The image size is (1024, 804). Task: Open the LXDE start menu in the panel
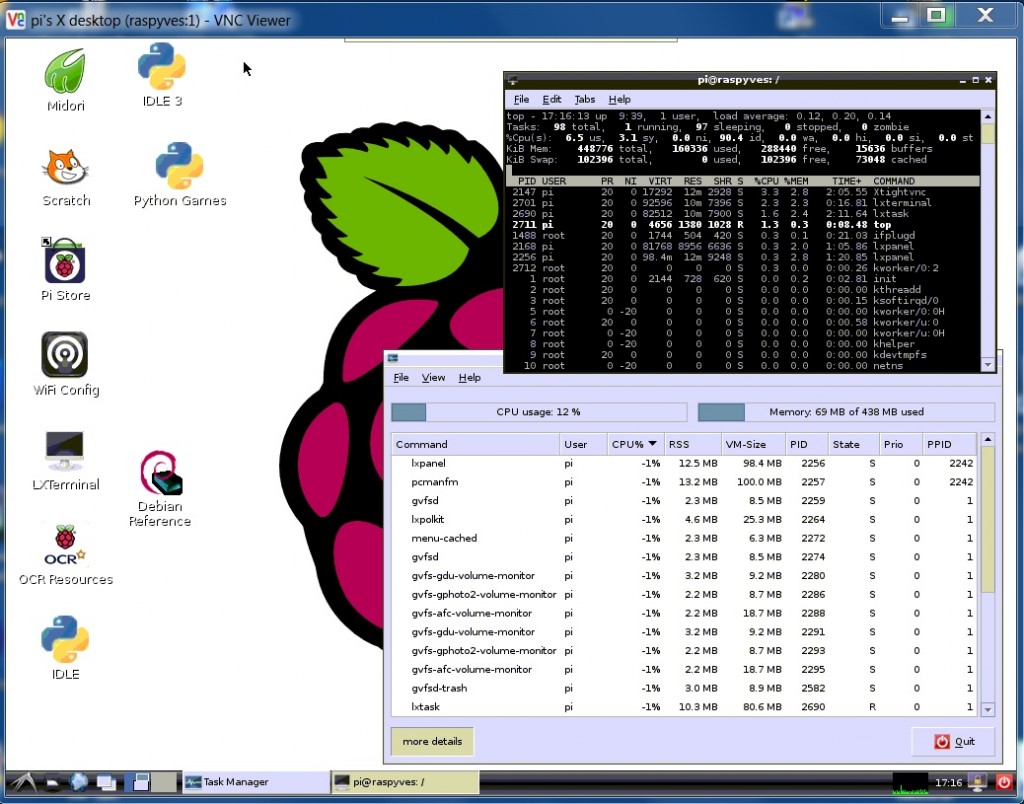pos(23,781)
